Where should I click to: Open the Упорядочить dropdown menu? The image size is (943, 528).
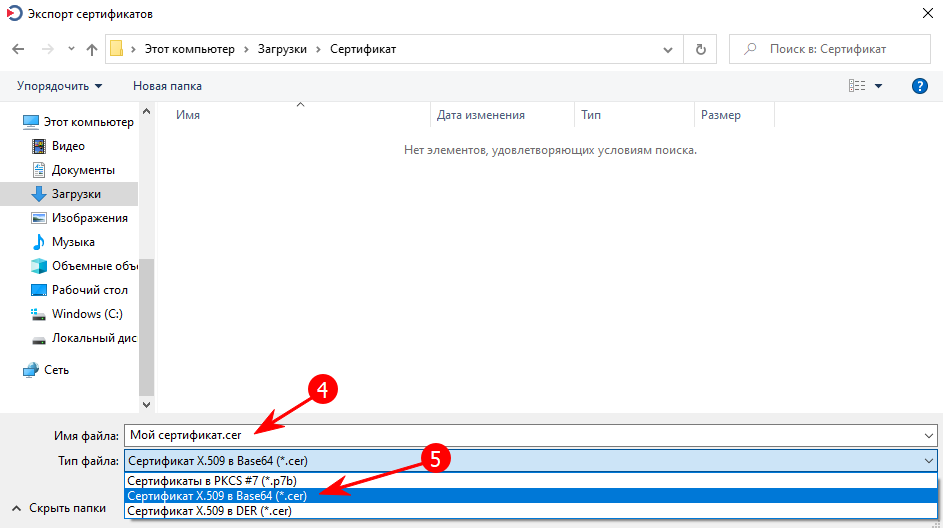[x=60, y=86]
